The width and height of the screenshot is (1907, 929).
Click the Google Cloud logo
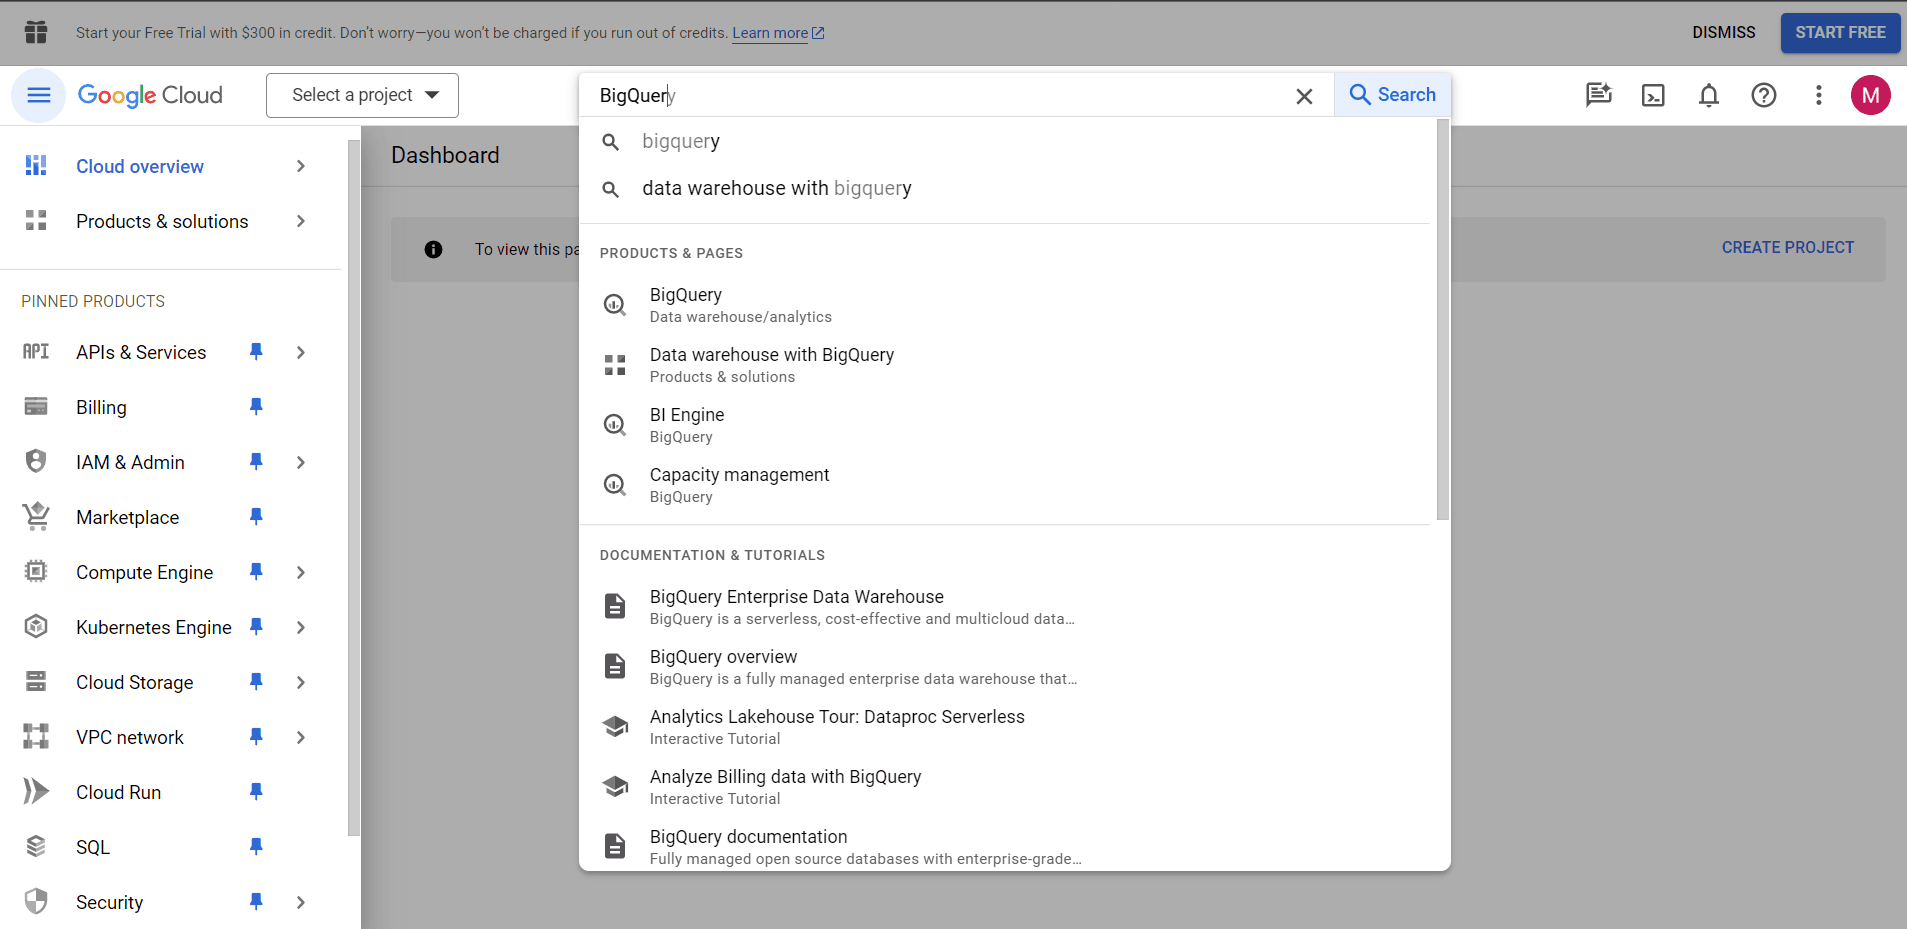(150, 95)
